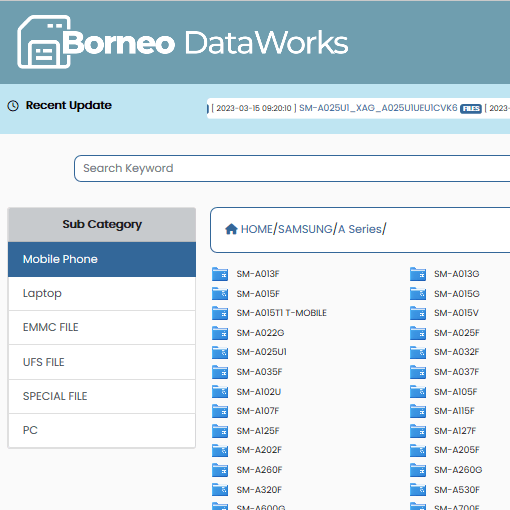Viewport: 510px width, 510px height.
Task: Open the SM-A015F folder icon
Action: pos(220,294)
